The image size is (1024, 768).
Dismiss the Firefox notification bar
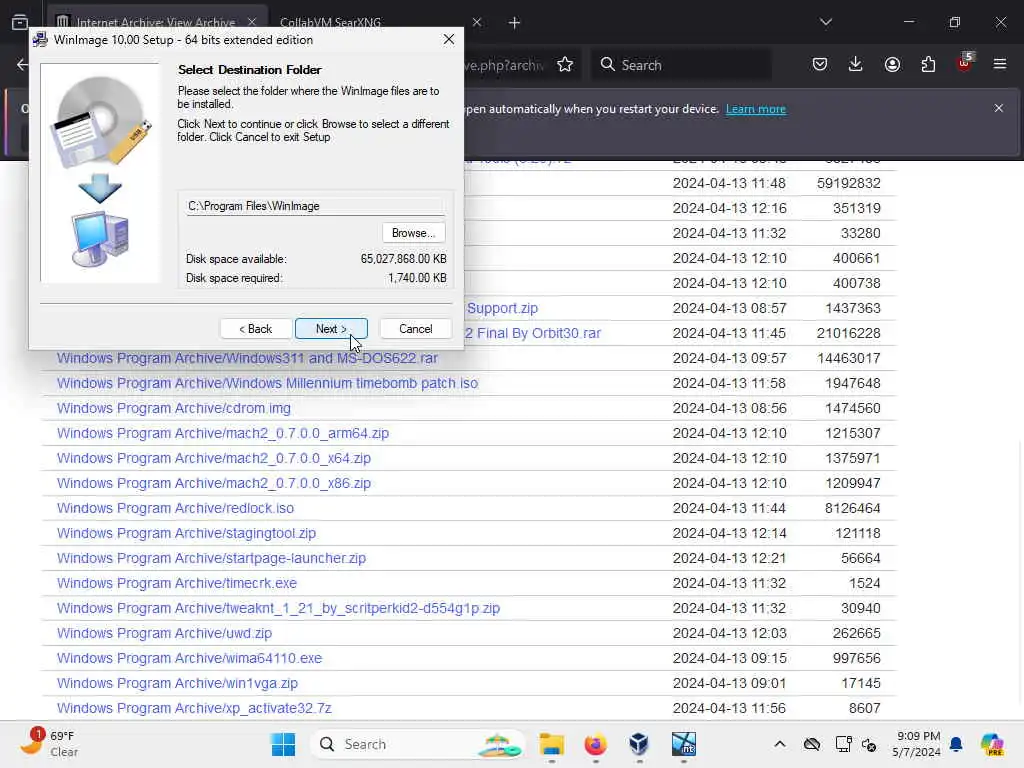[x=999, y=108]
